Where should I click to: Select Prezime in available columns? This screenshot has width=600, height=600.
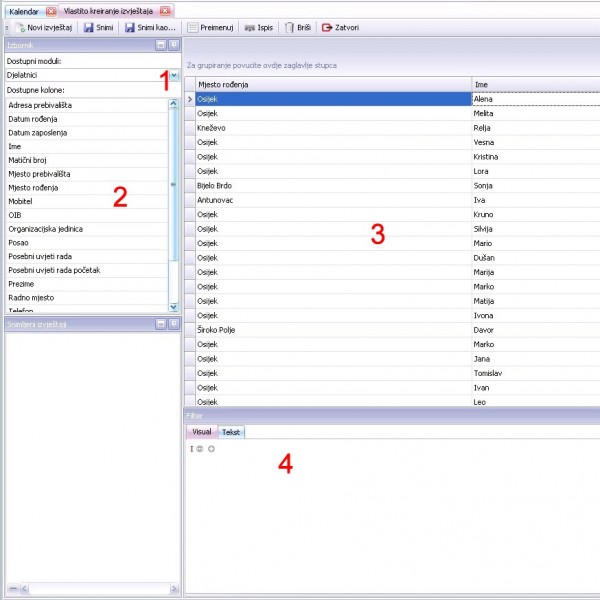pos(87,284)
